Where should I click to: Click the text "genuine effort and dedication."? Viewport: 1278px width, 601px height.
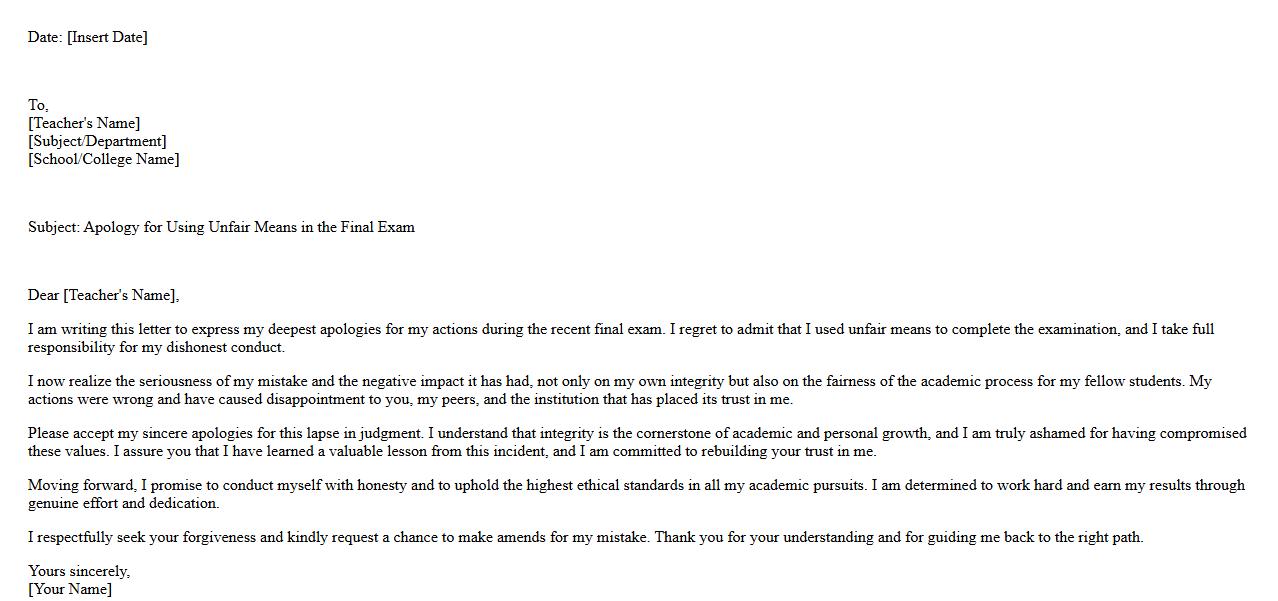pyautogui.click(x=123, y=503)
